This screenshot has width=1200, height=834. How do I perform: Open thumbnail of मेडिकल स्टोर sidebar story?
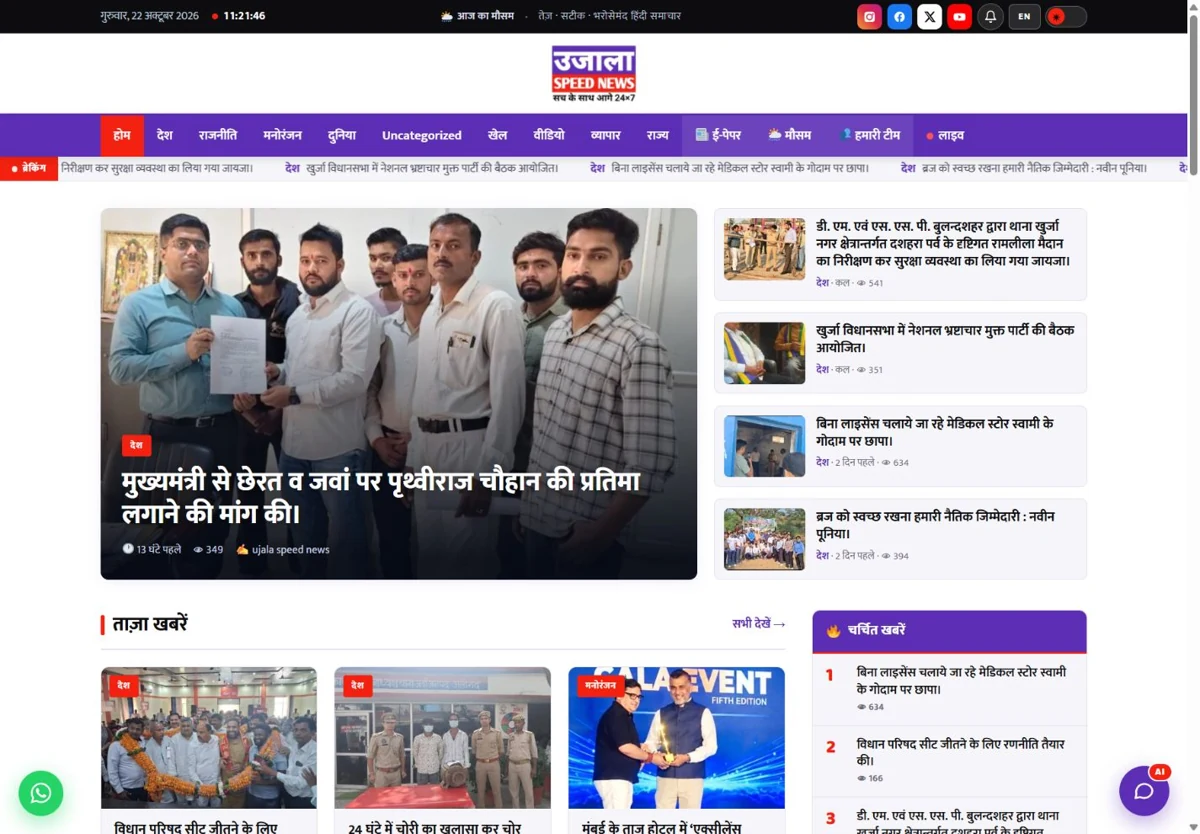tap(764, 446)
